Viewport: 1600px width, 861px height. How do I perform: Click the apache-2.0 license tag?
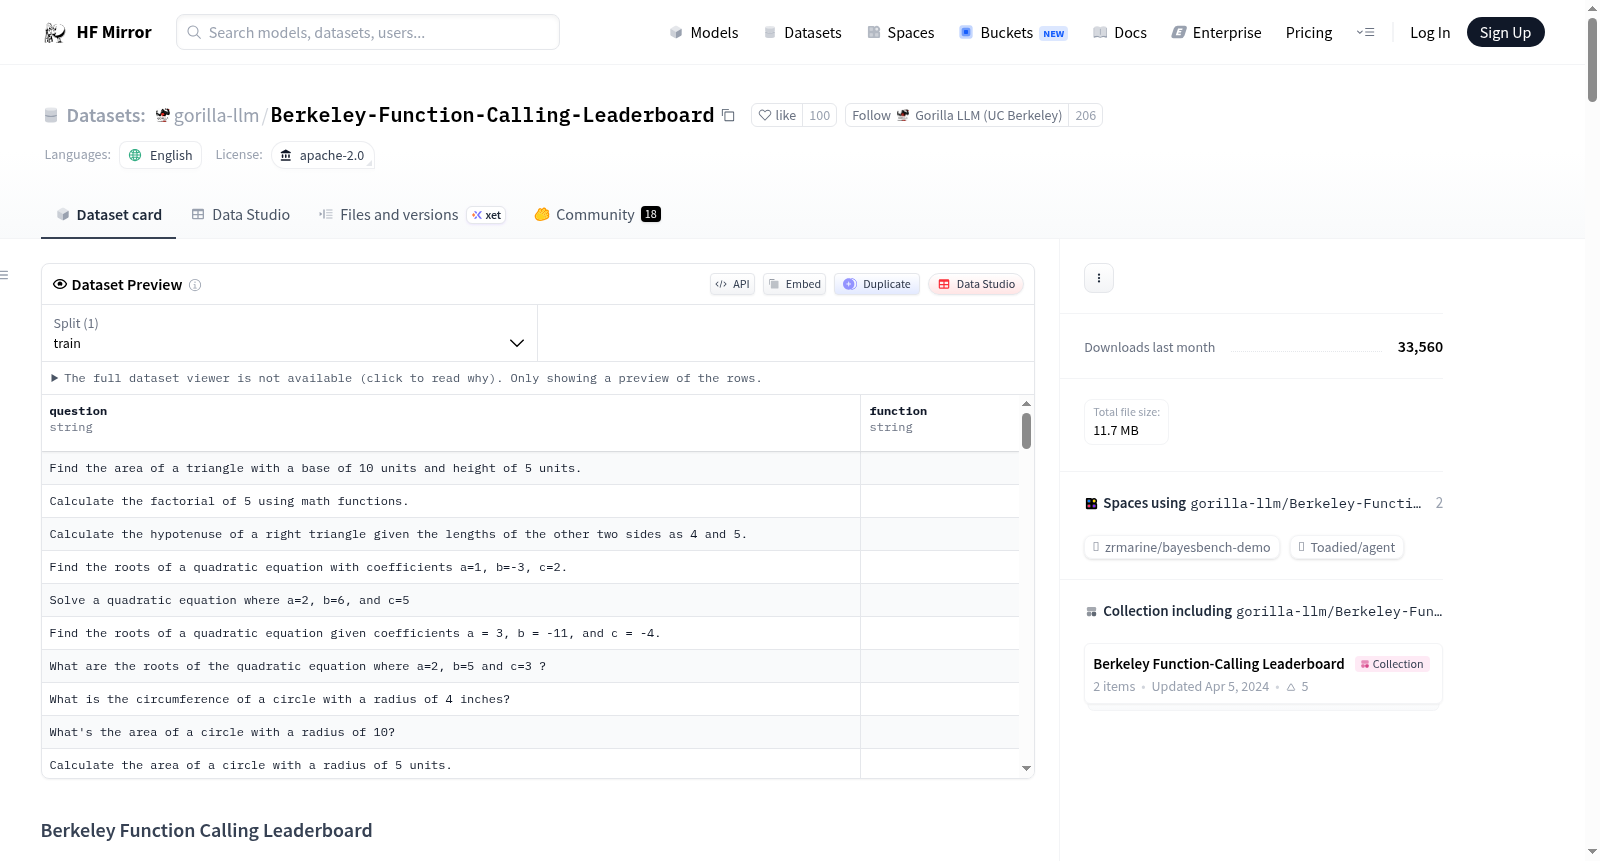coord(323,156)
